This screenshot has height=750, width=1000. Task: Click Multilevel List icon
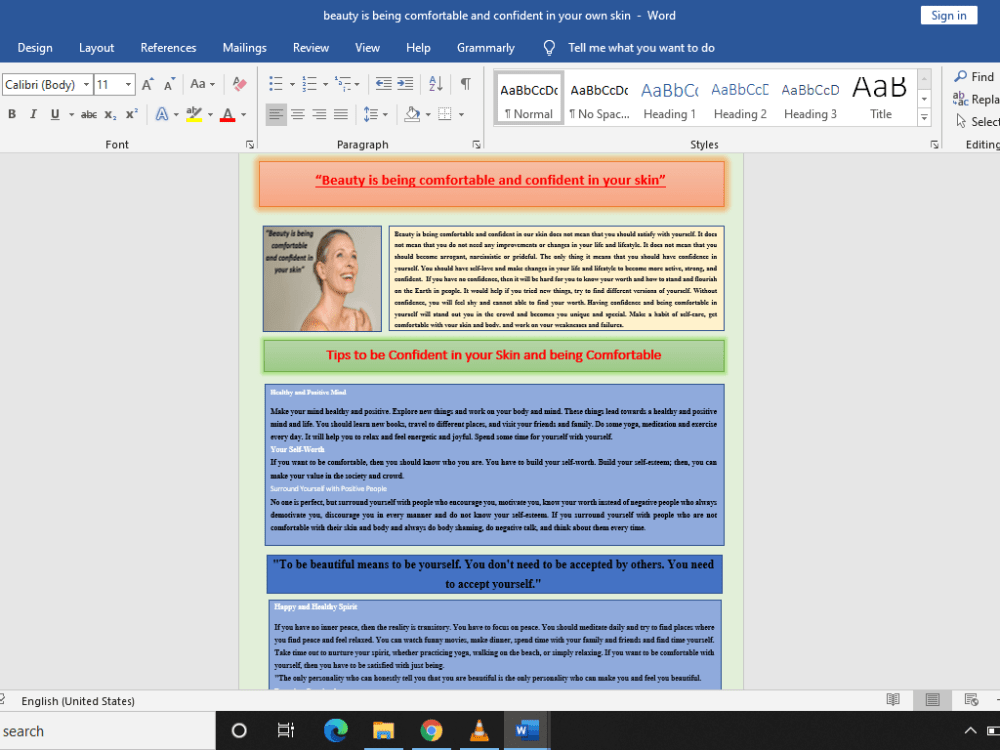(343, 84)
